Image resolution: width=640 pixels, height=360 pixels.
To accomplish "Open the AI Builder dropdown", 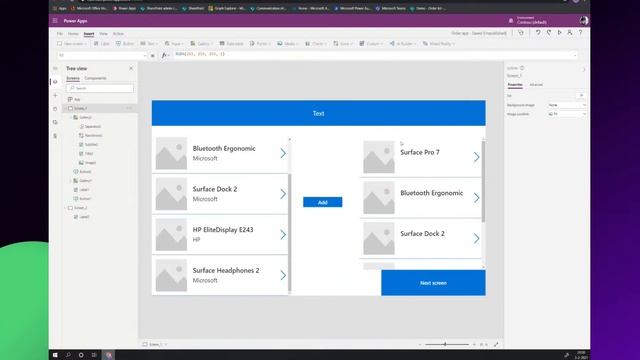I will (x=403, y=44).
